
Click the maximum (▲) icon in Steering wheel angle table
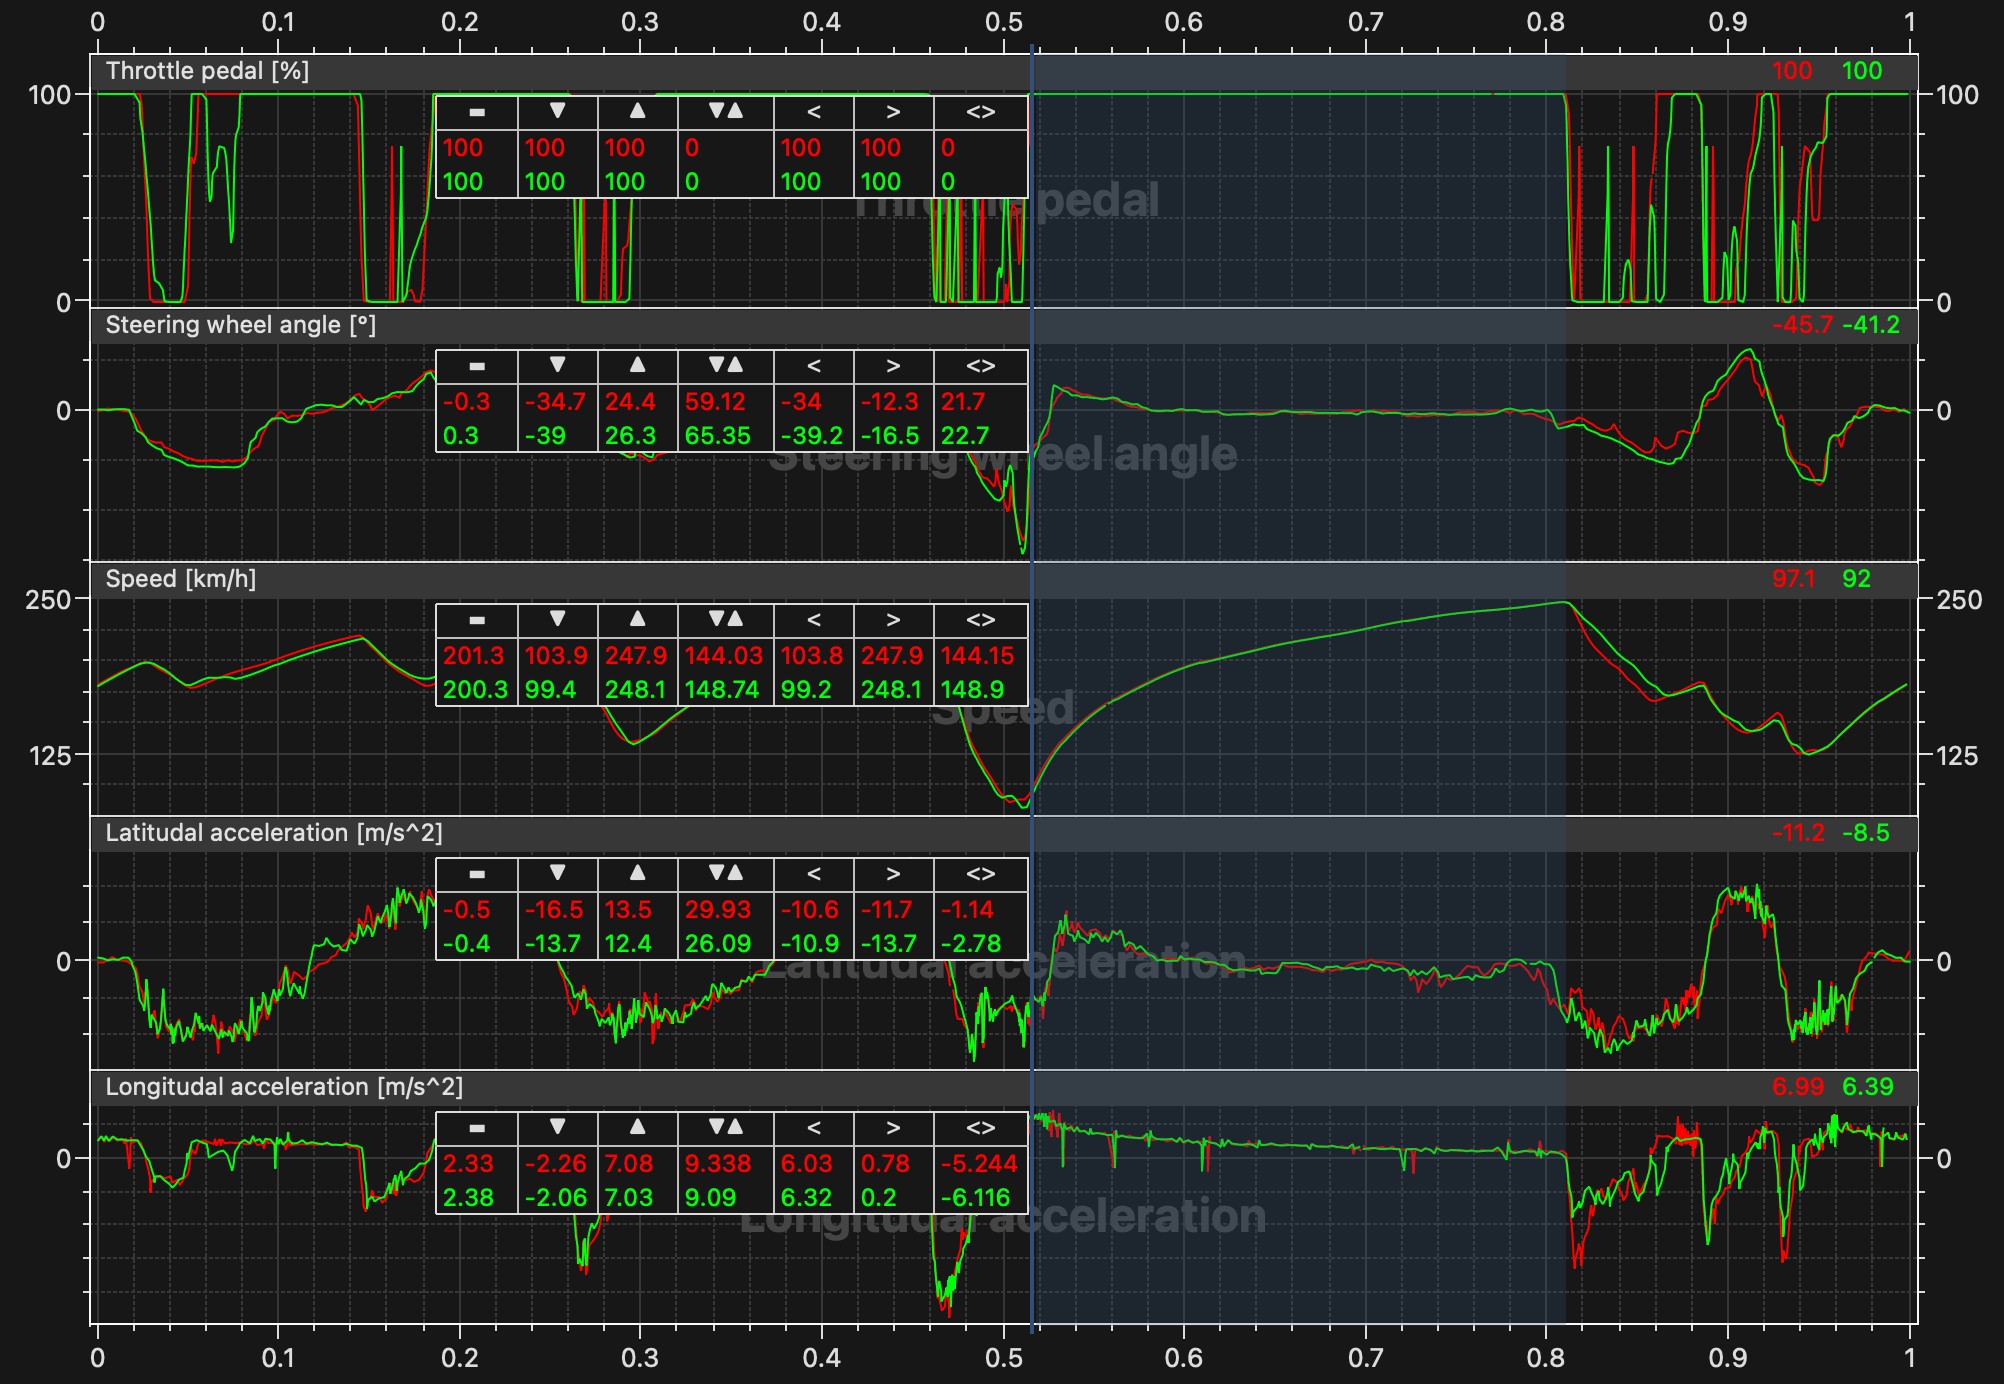(x=637, y=366)
